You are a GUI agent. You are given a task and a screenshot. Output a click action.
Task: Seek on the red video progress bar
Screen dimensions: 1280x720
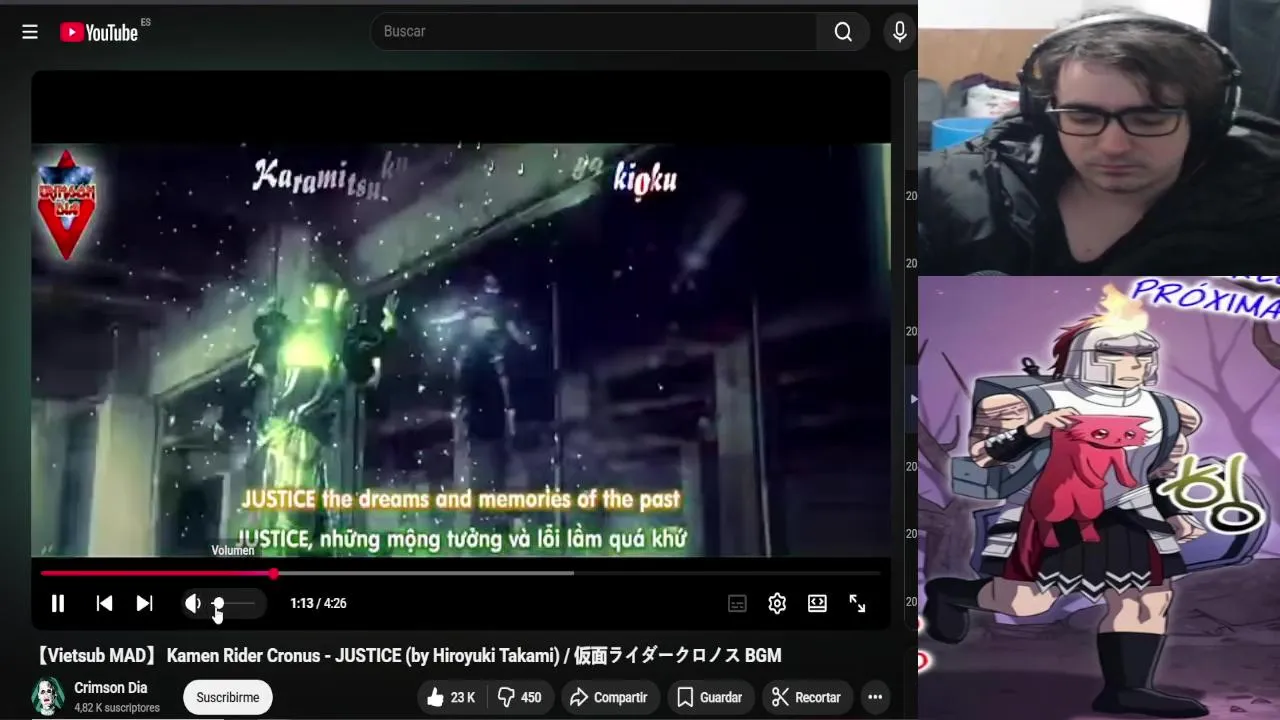click(460, 574)
